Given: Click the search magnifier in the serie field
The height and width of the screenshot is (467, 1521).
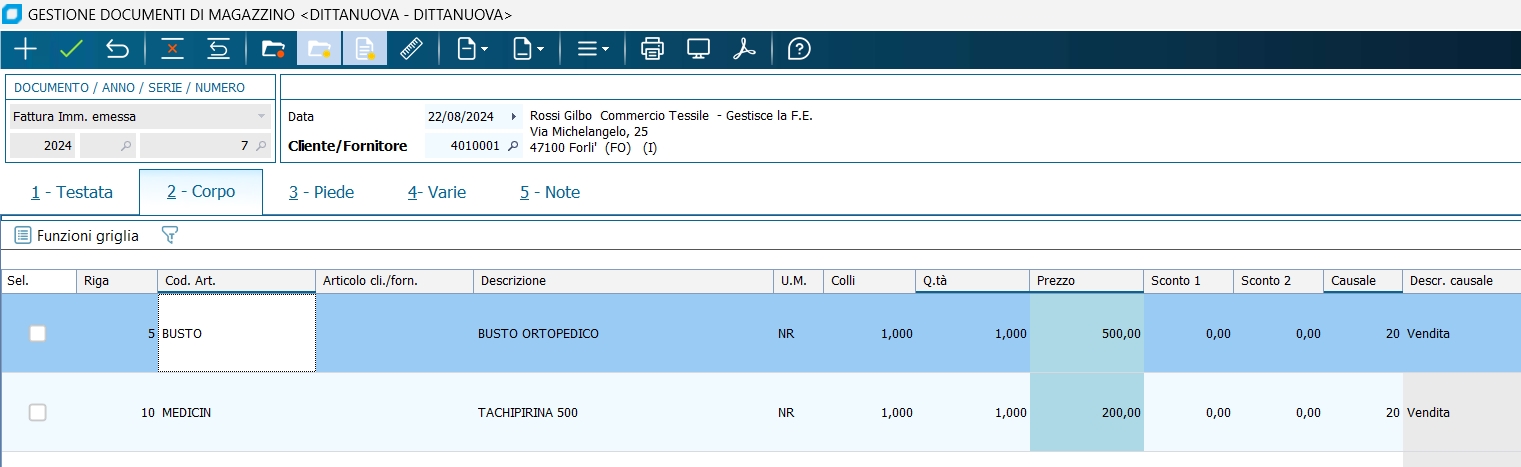Looking at the screenshot, I should (126, 146).
